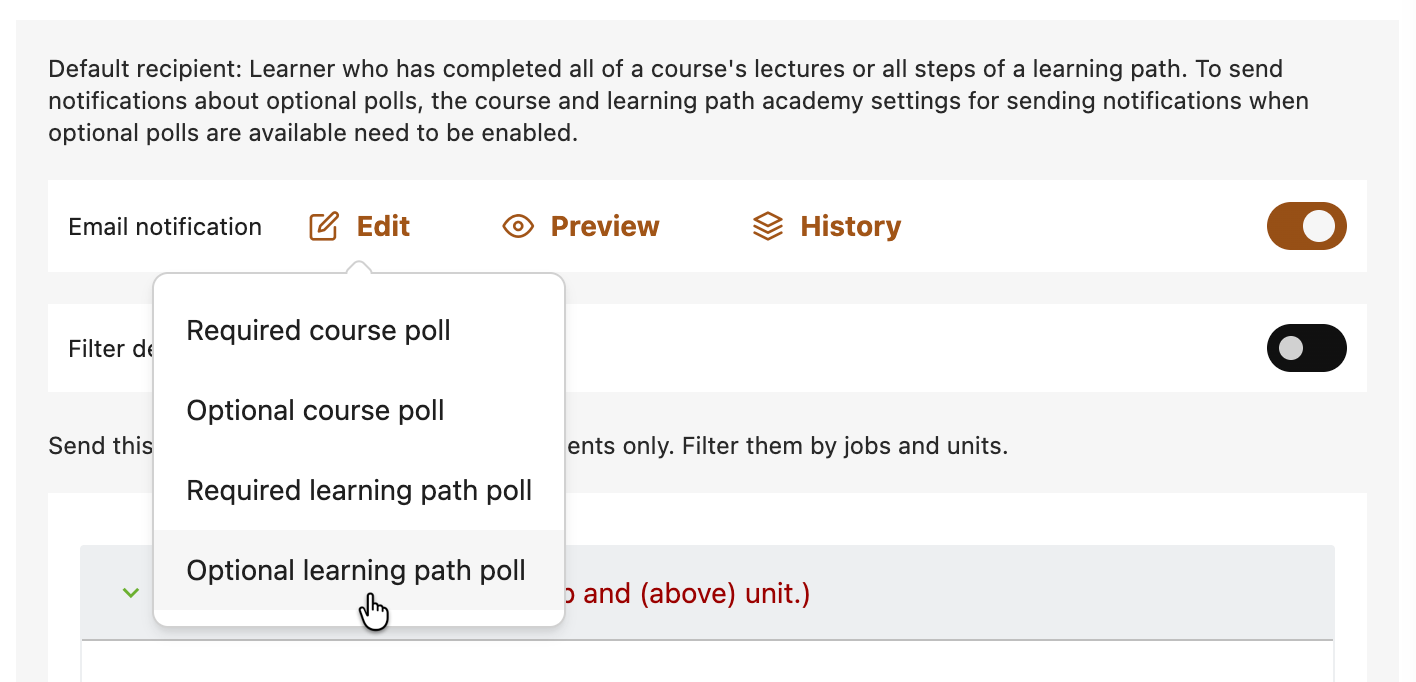This screenshot has width=1416, height=682.
Task: Collapse the section with the green chevron
Action: (x=130, y=593)
